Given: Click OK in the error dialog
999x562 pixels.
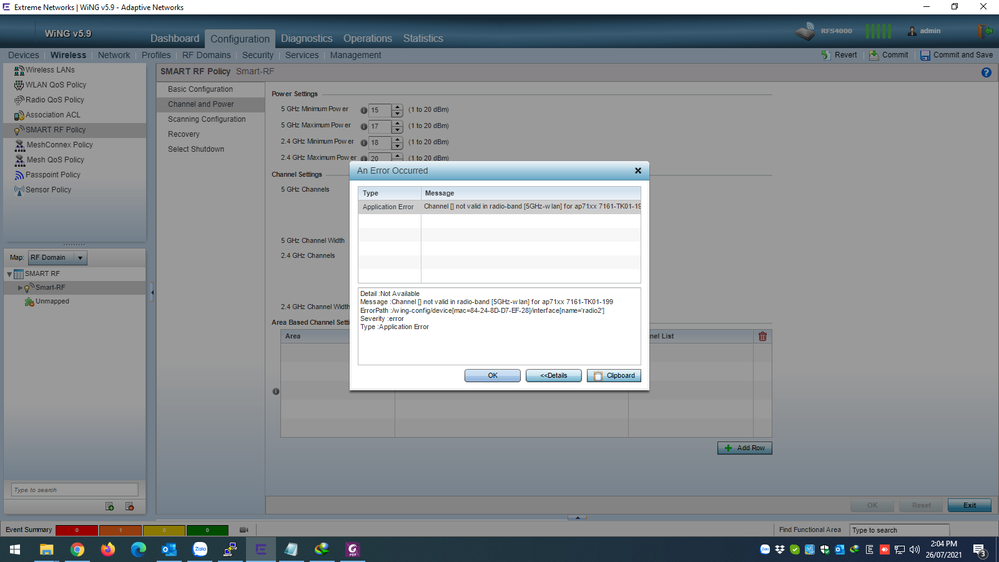Looking at the screenshot, I should (x=492, y=375).
